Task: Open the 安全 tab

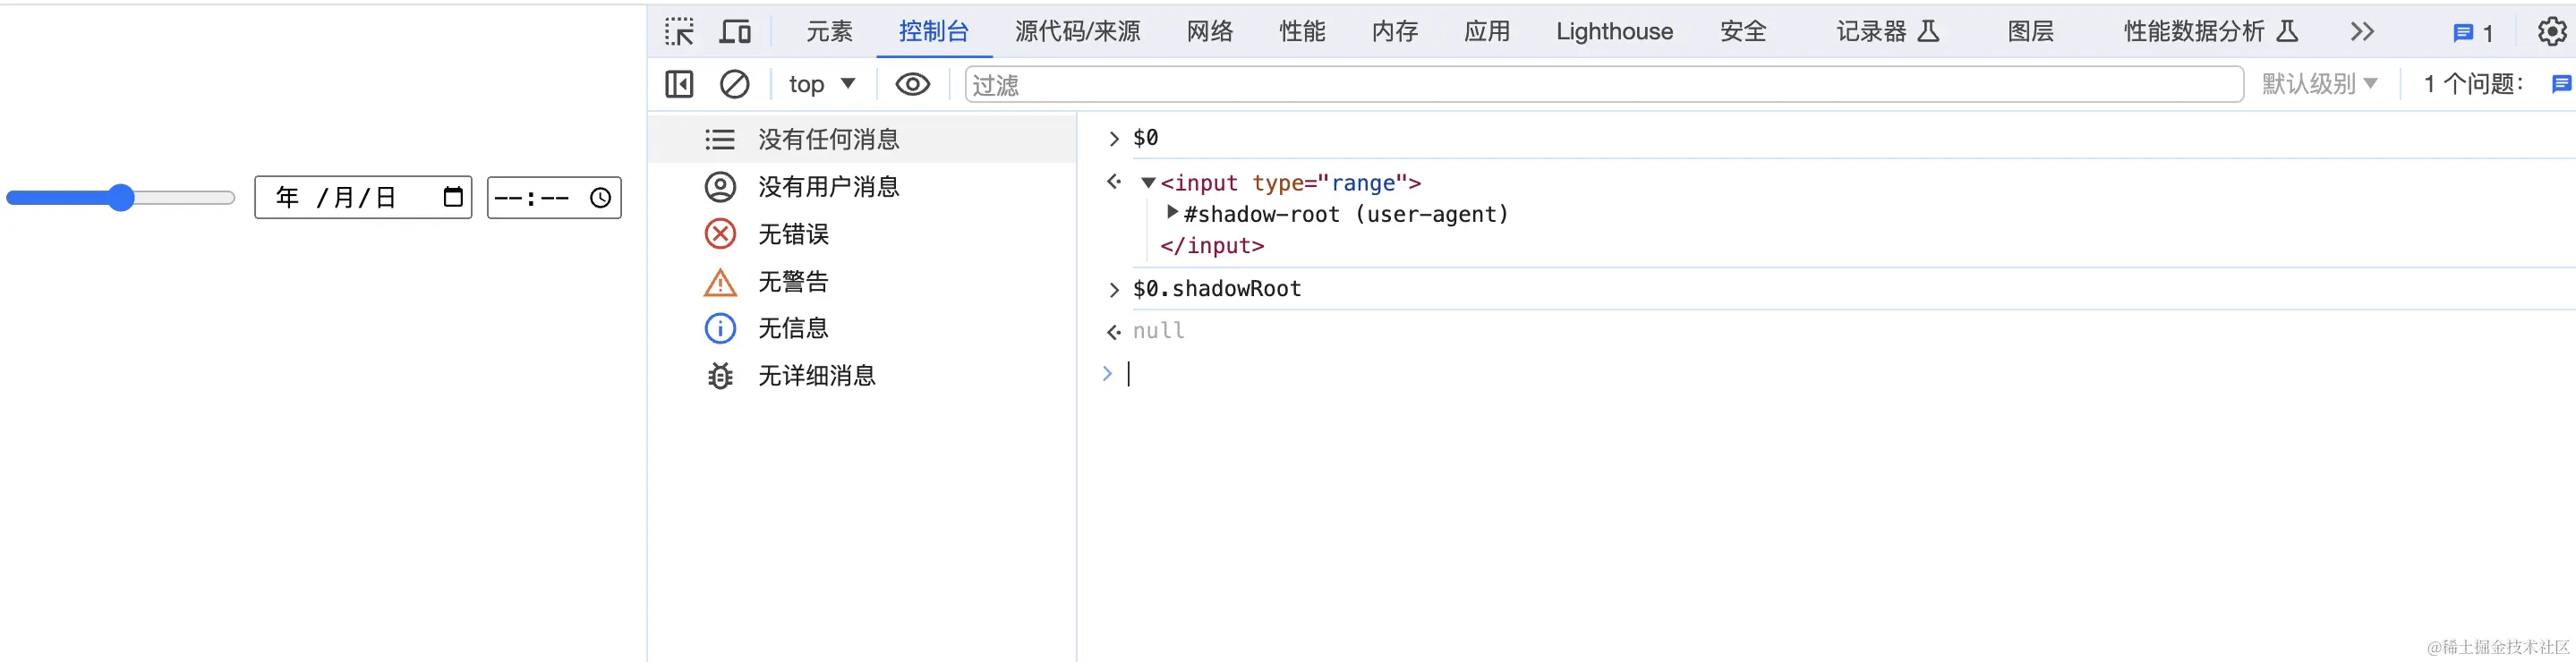Action: [1743, 32]
